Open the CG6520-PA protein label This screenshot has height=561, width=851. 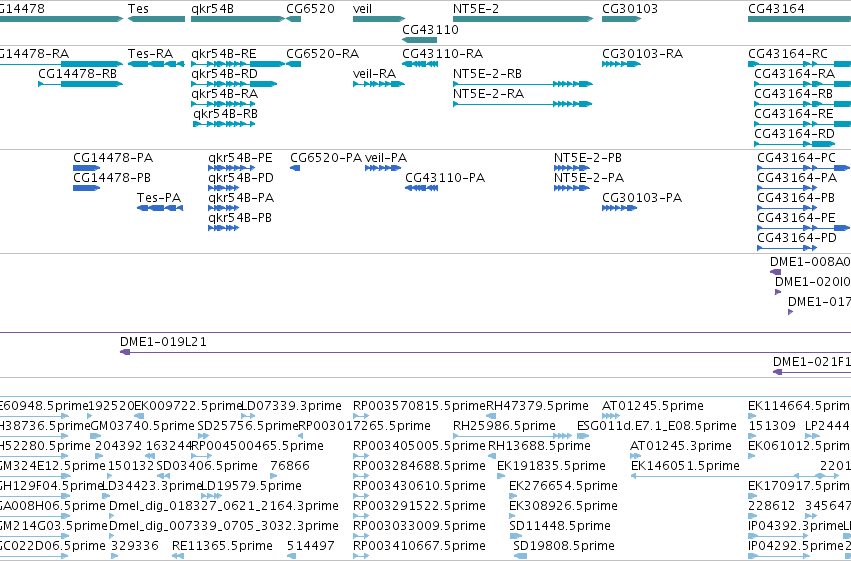tap(326, 158)
